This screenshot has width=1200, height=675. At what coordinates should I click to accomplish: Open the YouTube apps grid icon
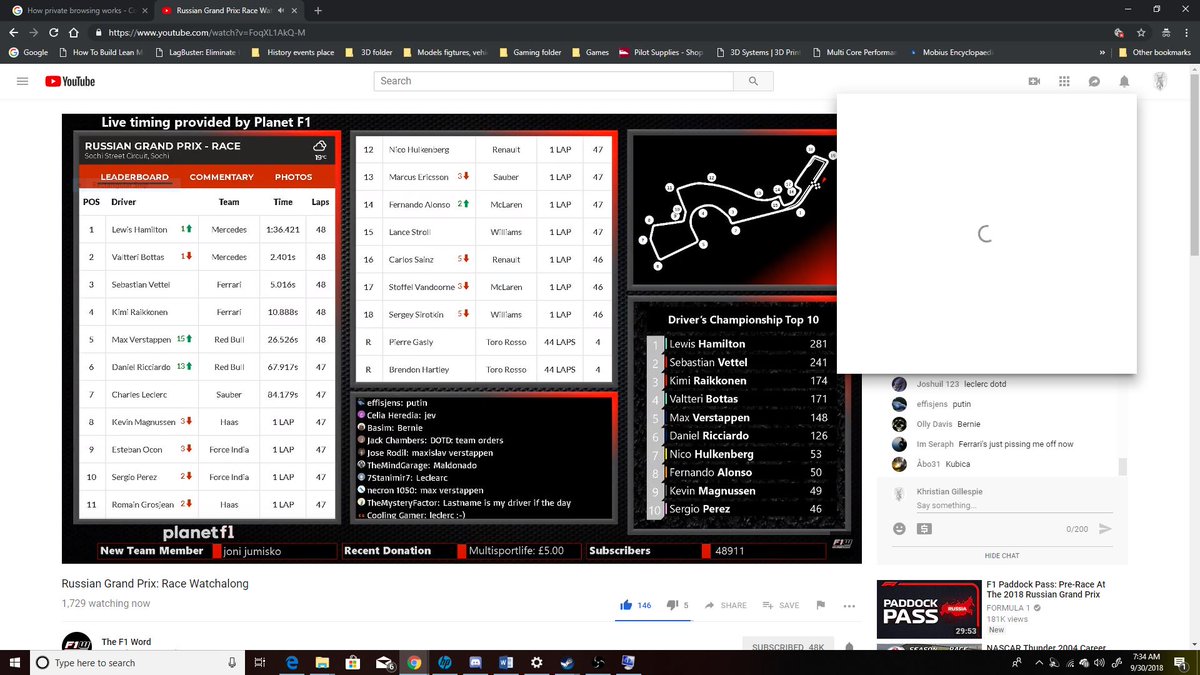click(x=1064, y=81)
